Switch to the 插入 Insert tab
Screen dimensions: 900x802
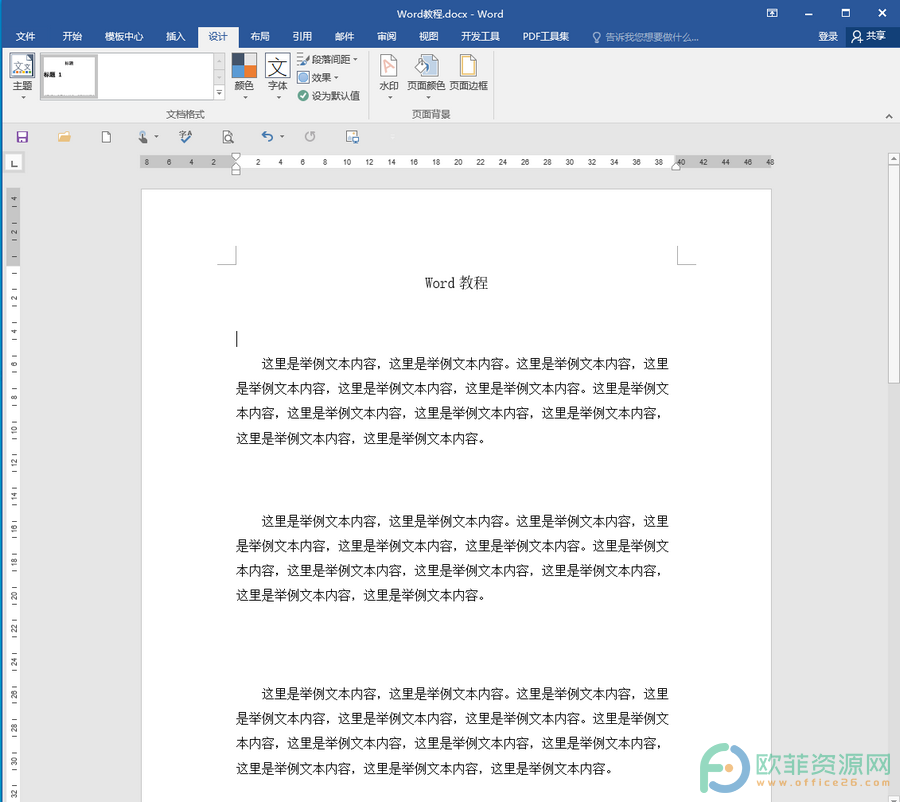(176, 37)
